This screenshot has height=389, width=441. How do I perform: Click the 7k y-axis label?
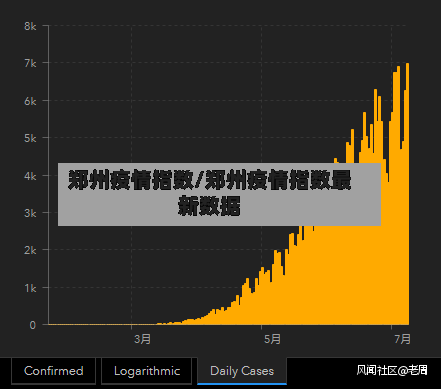pyautogui.click(x=30, y=63)
